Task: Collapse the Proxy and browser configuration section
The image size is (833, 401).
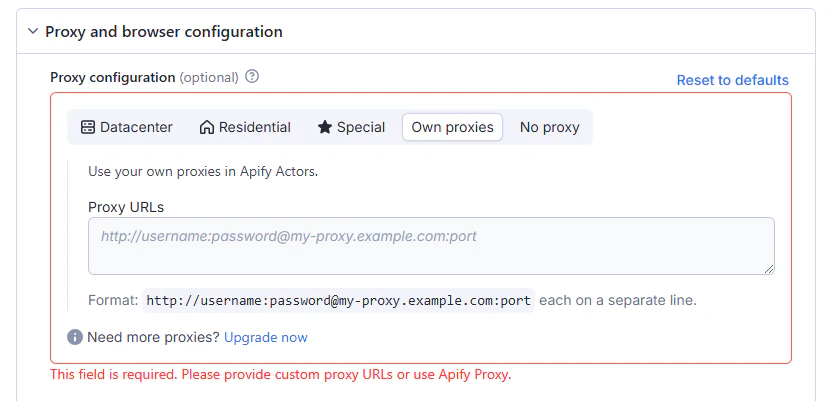Action: [x=32, y=32]
